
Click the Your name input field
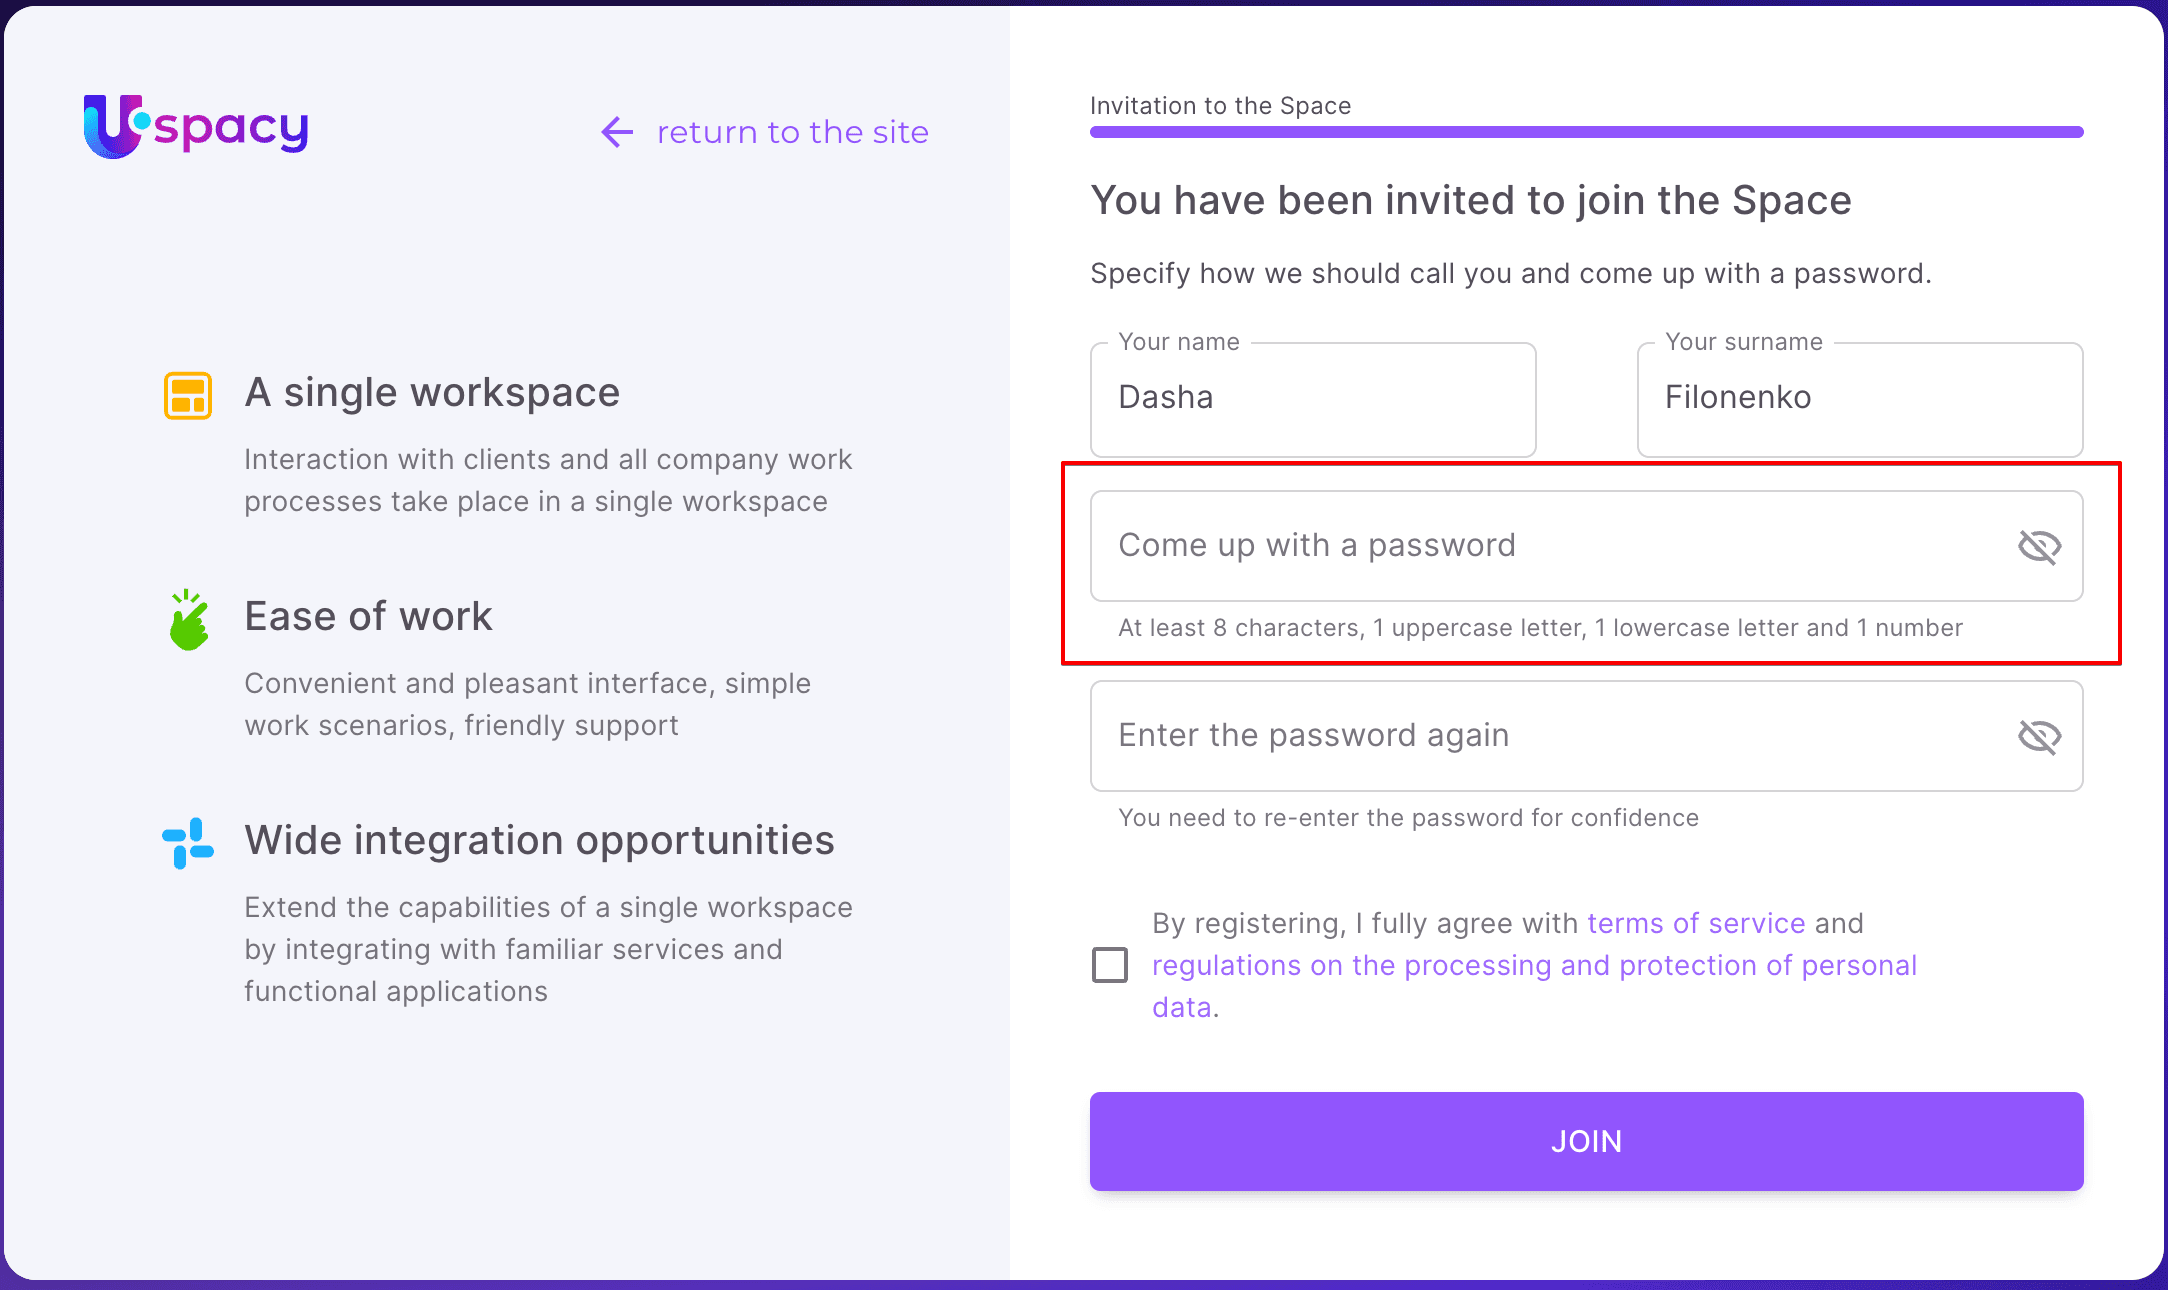pos(1312,399)
